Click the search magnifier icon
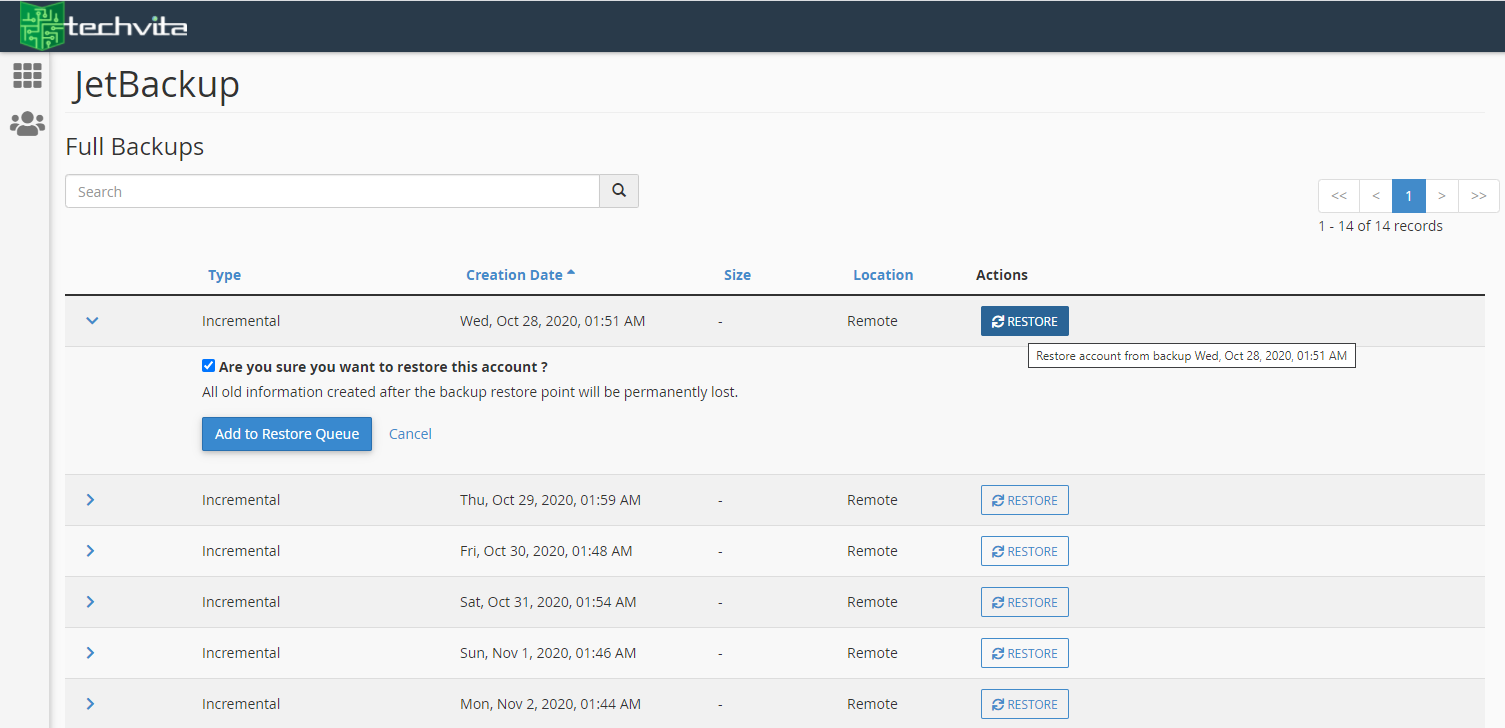Screen dimensions: 1505x728 (x=618, y=190)
